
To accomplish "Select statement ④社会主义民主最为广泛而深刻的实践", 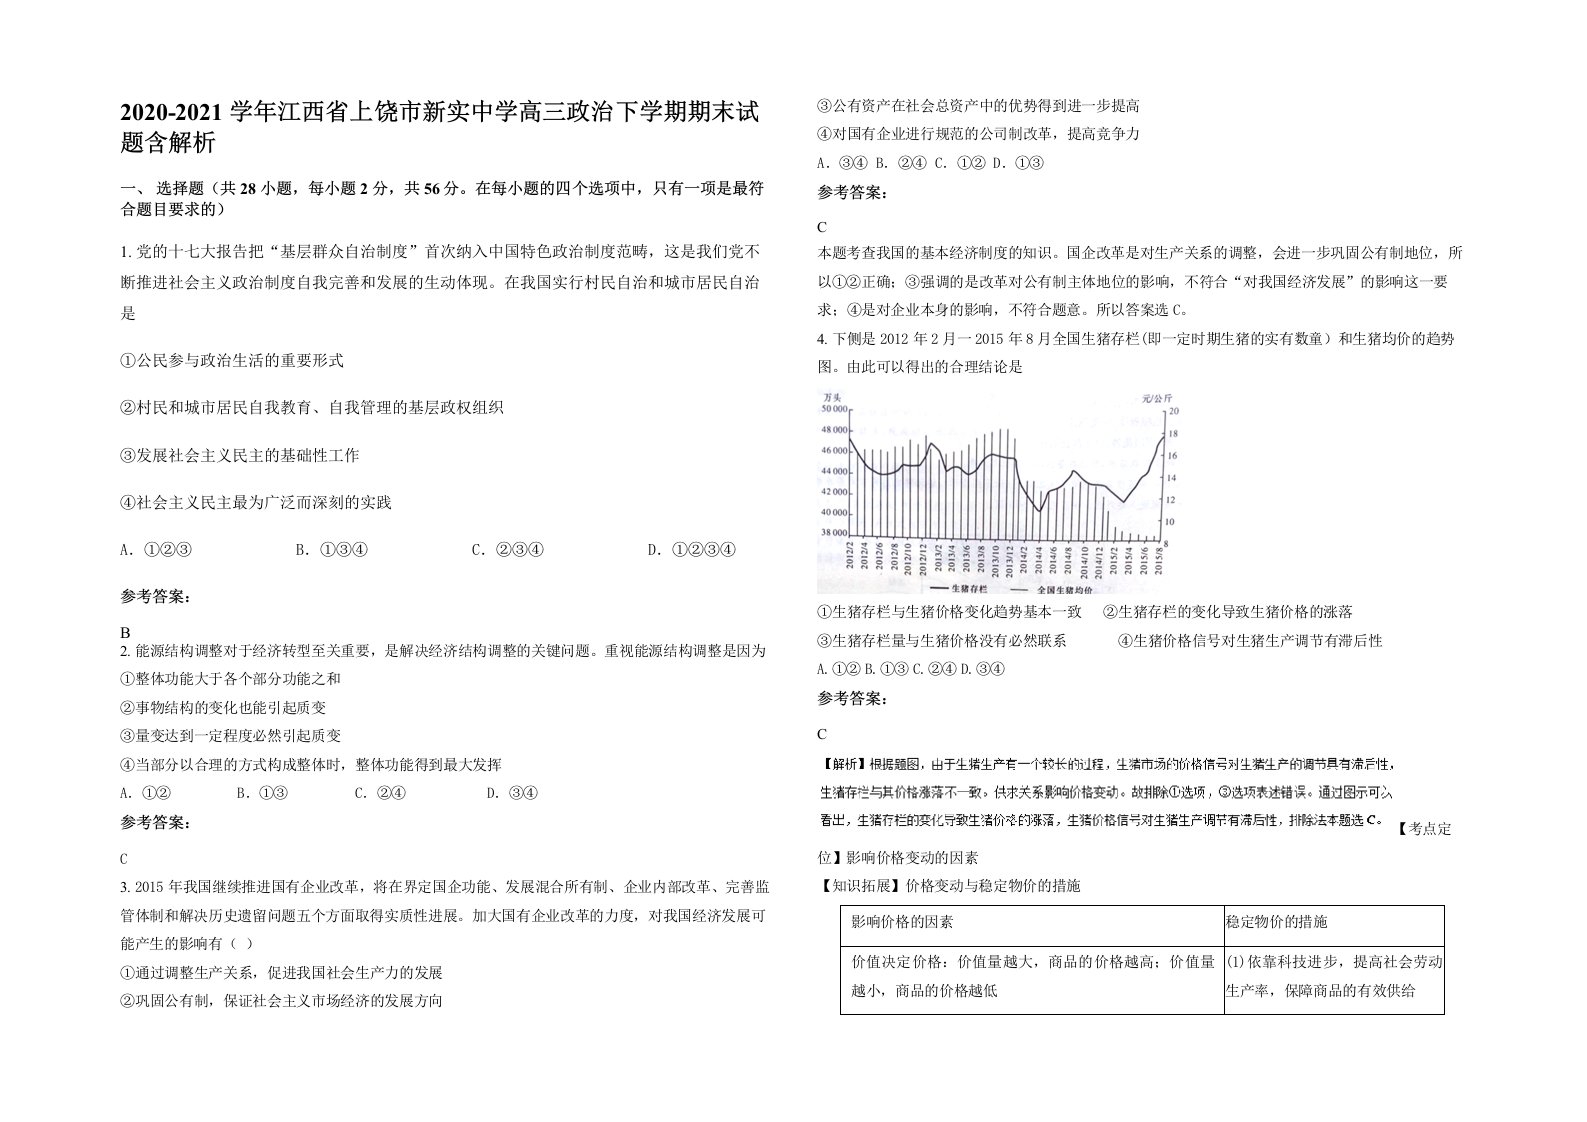I will click(256, 502).
